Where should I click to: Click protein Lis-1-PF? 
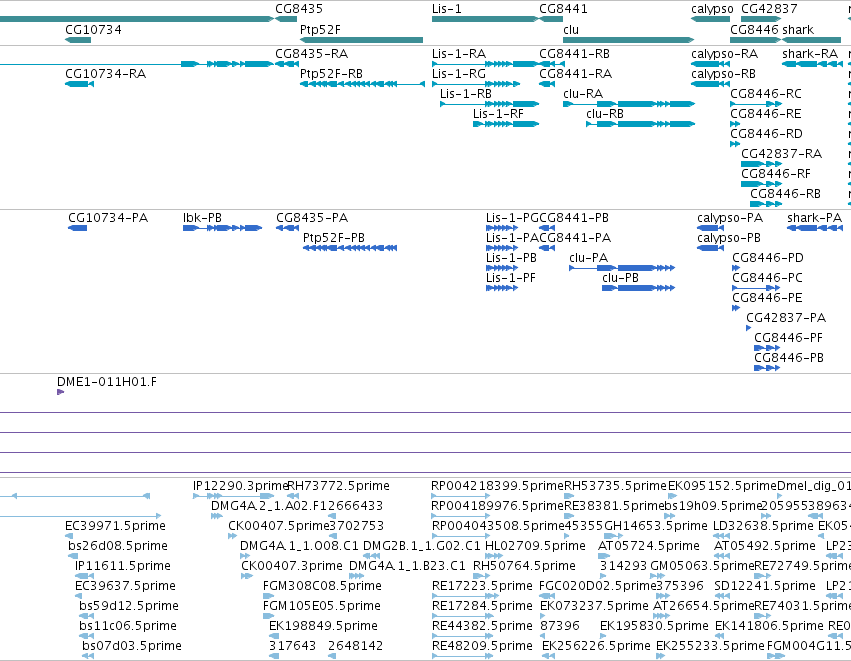(510, 278)
